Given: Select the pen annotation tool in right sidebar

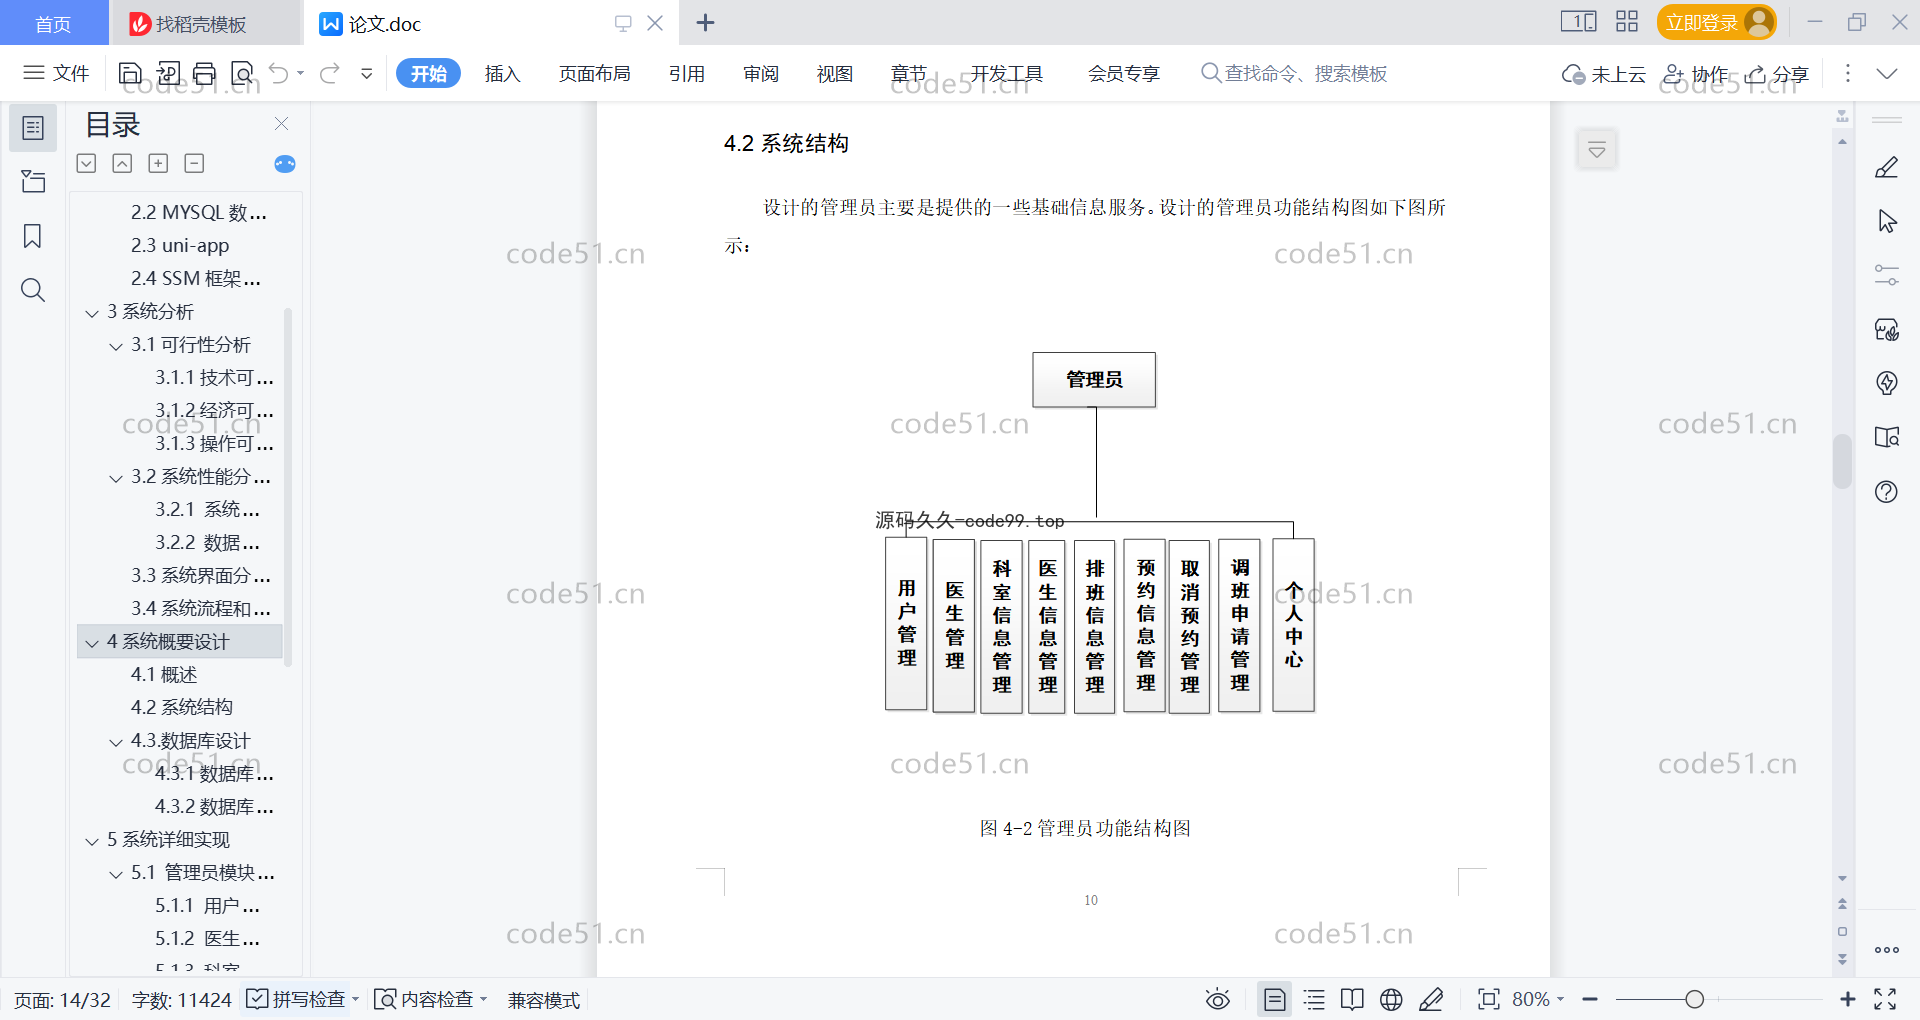Looking at the screenshot, I should [1887, 167].
